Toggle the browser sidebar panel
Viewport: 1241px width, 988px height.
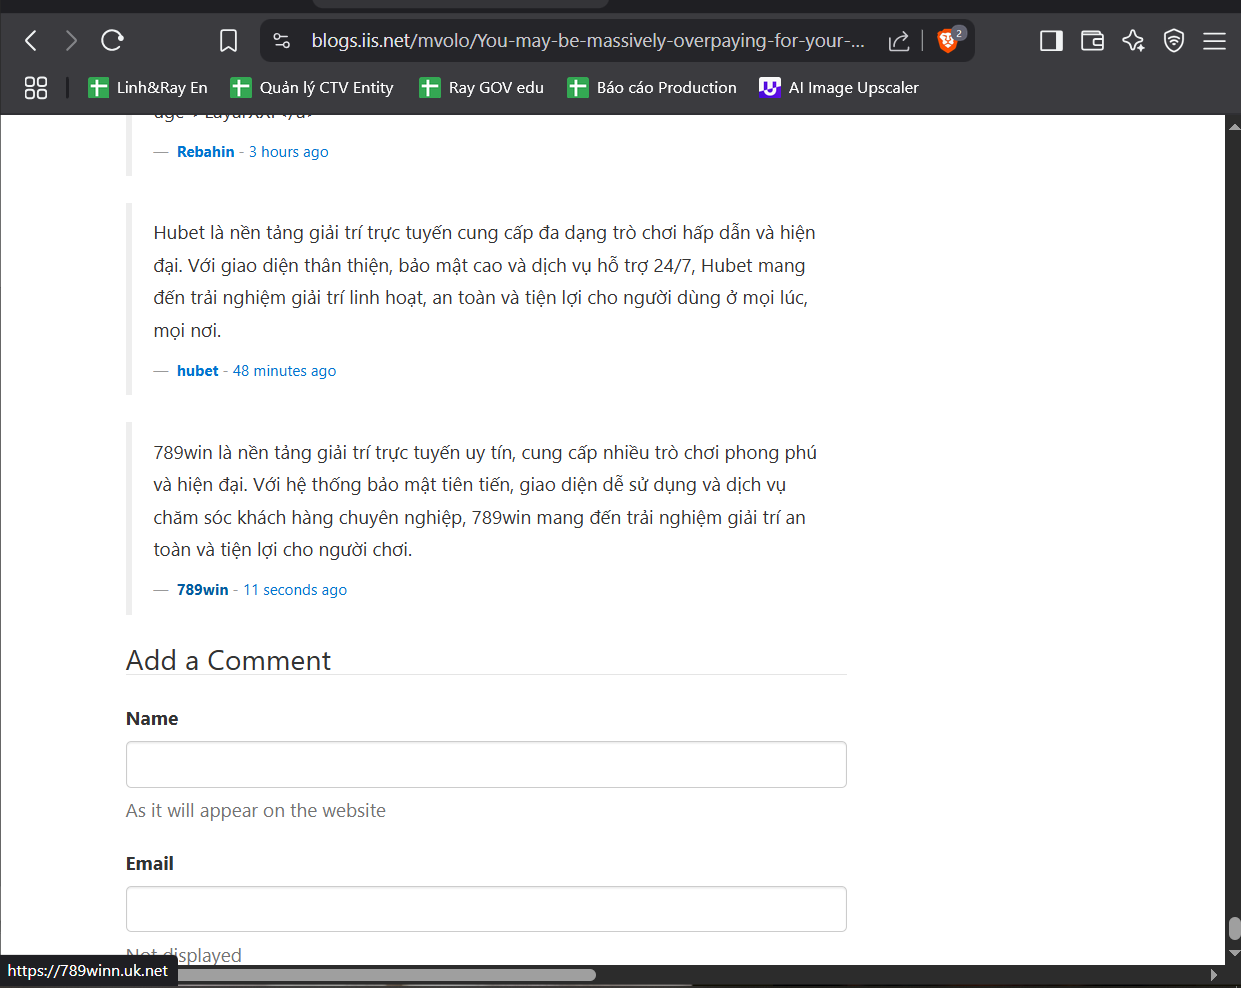click(1051, 41)
